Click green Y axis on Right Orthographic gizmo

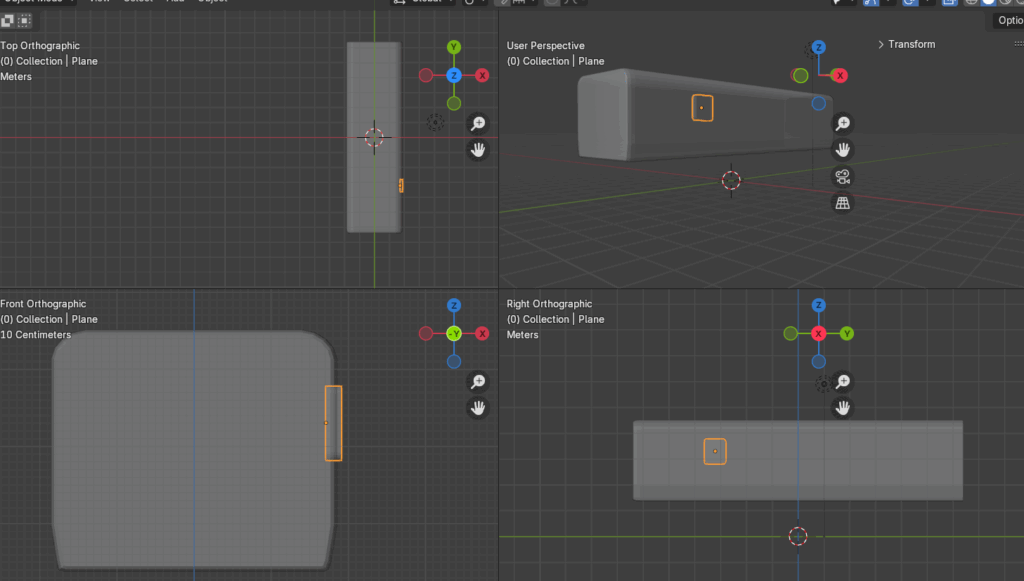847,333
